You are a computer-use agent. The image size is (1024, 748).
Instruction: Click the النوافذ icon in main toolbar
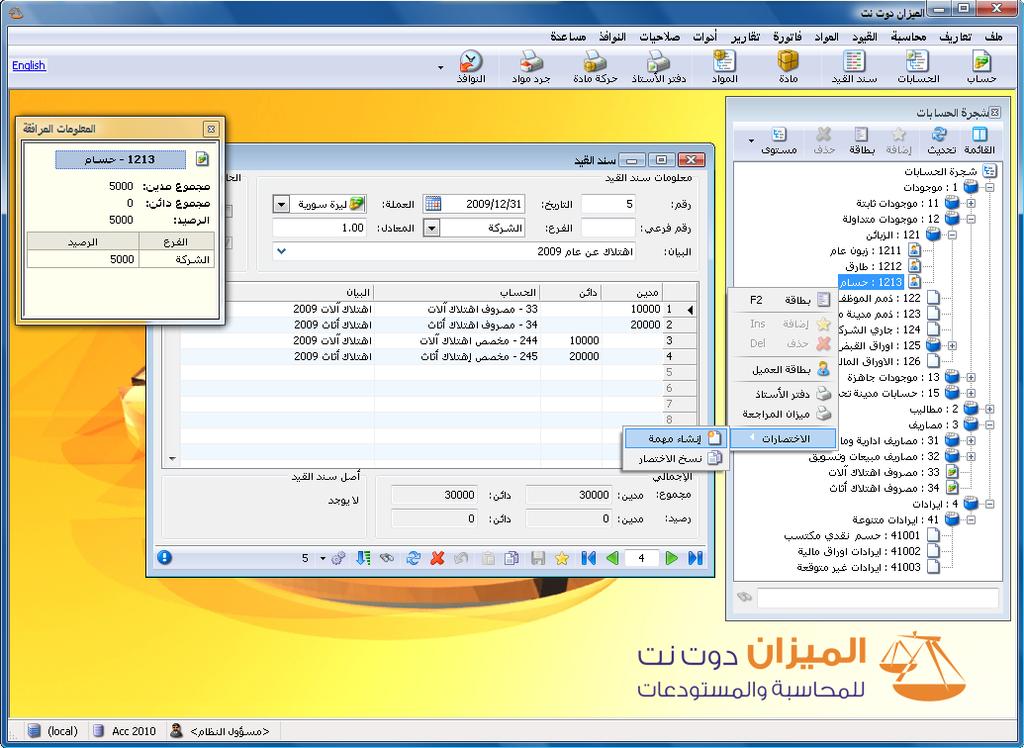click(x=470, y=67)
